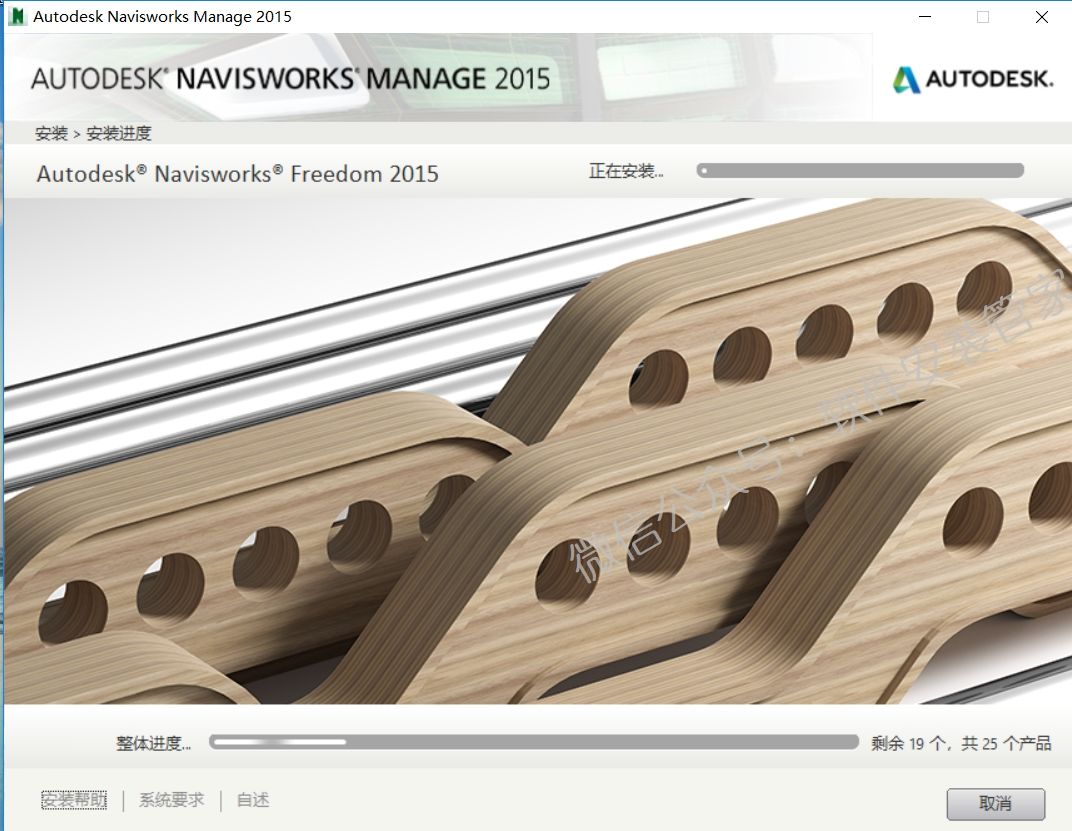Image resolution: width=1072 pixels, height=831 pixels.
Task: Select the 安装进度 breadcrumb item
Action: coord(119,133)
